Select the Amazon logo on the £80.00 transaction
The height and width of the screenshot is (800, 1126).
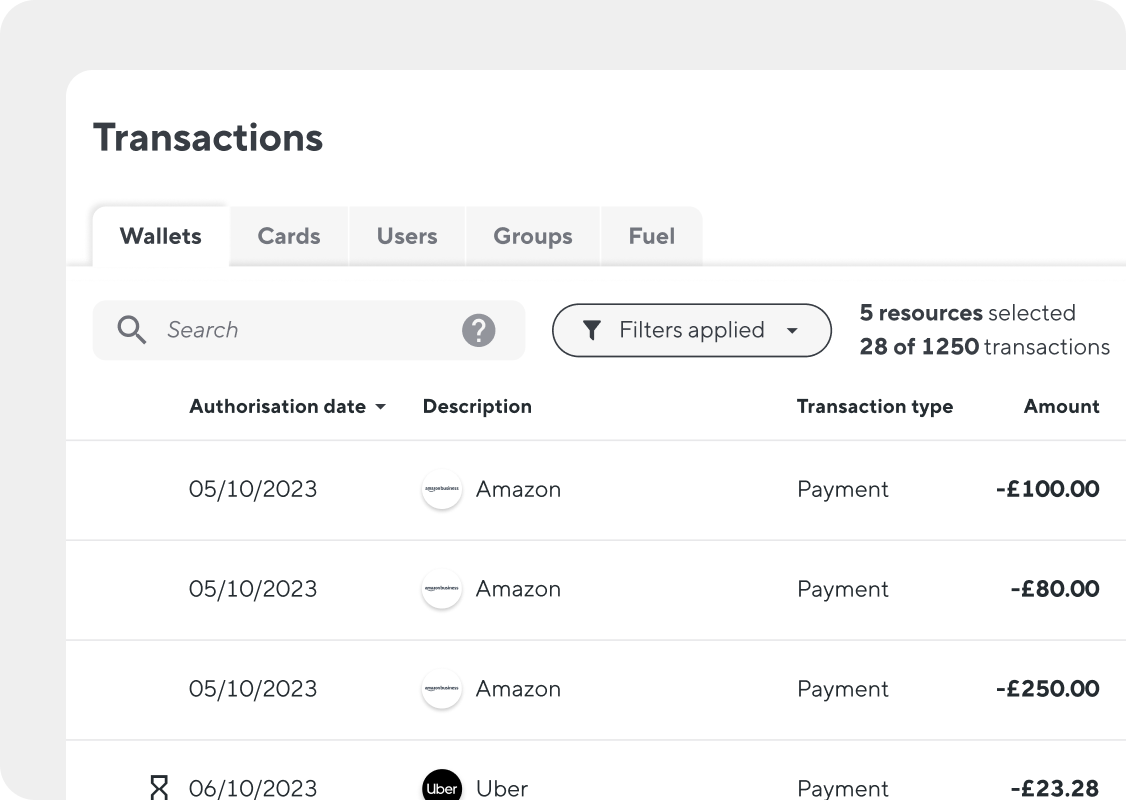442,589
